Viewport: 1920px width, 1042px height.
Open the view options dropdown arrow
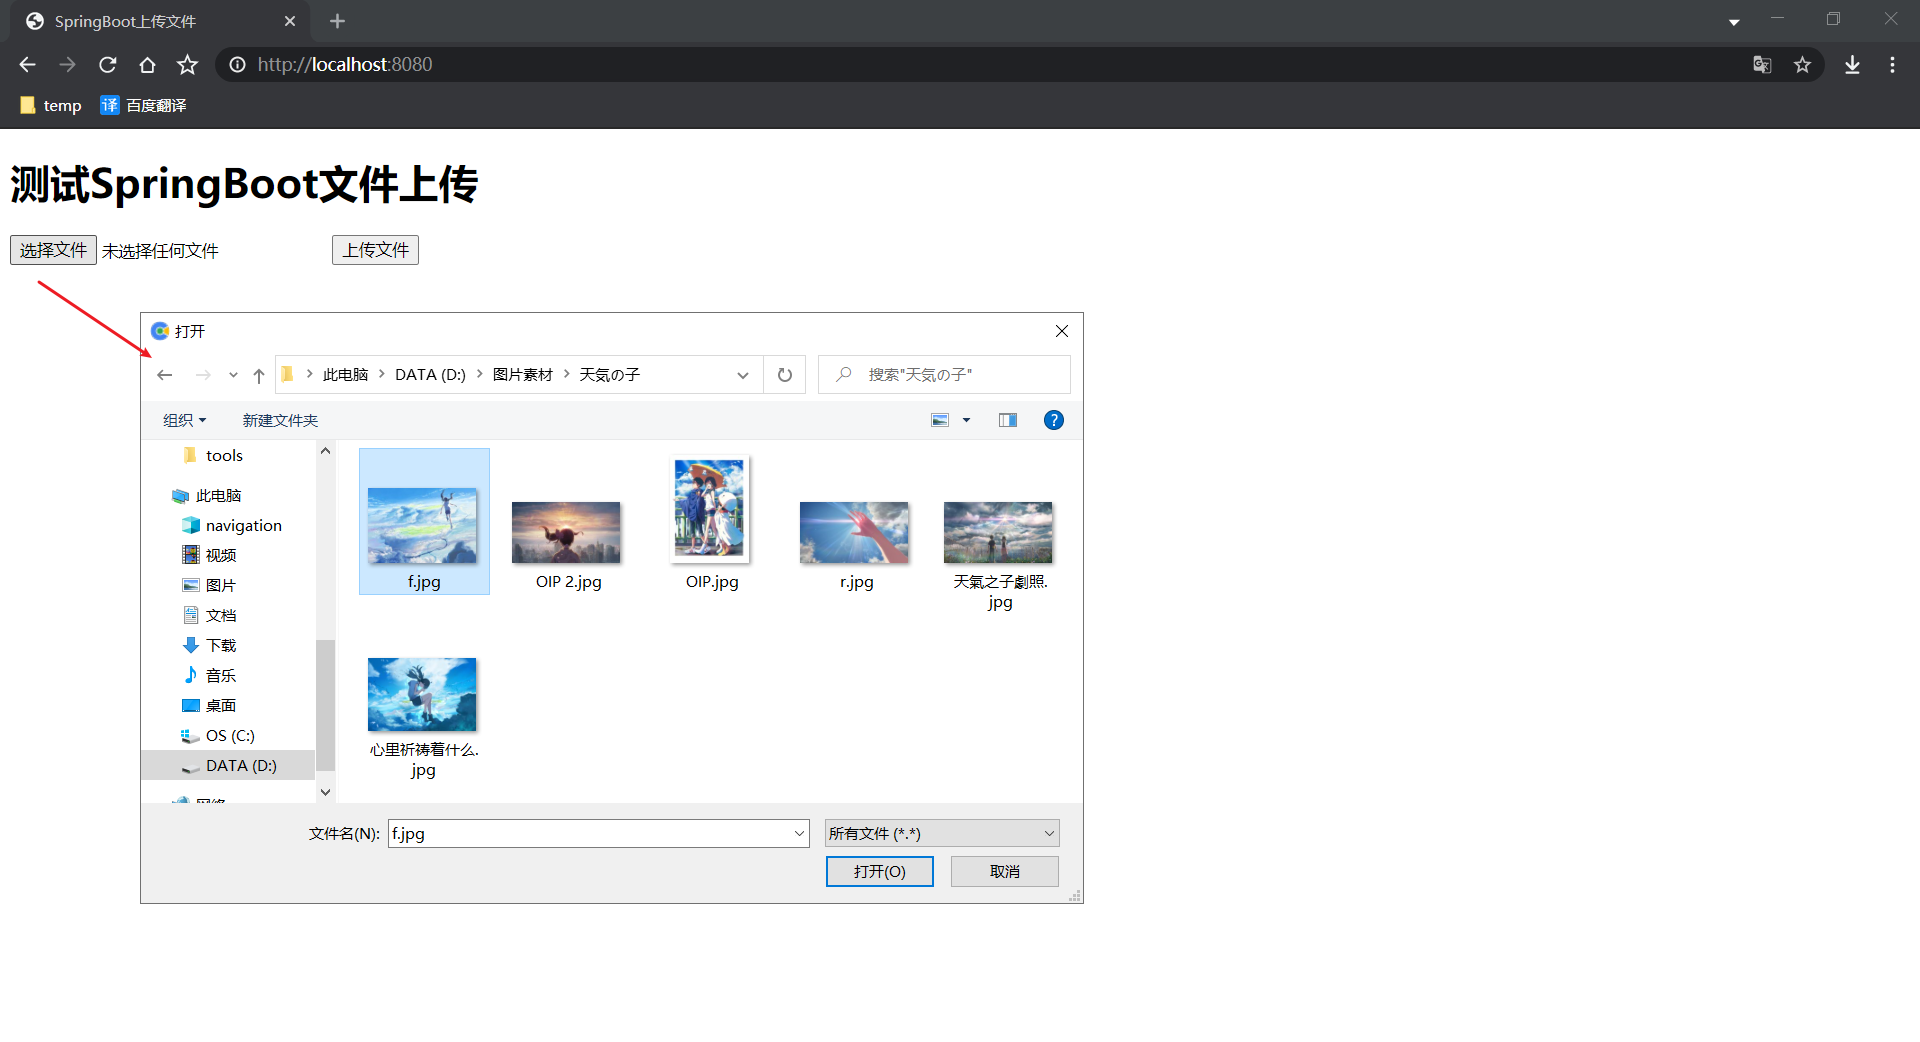pos(966,421)
